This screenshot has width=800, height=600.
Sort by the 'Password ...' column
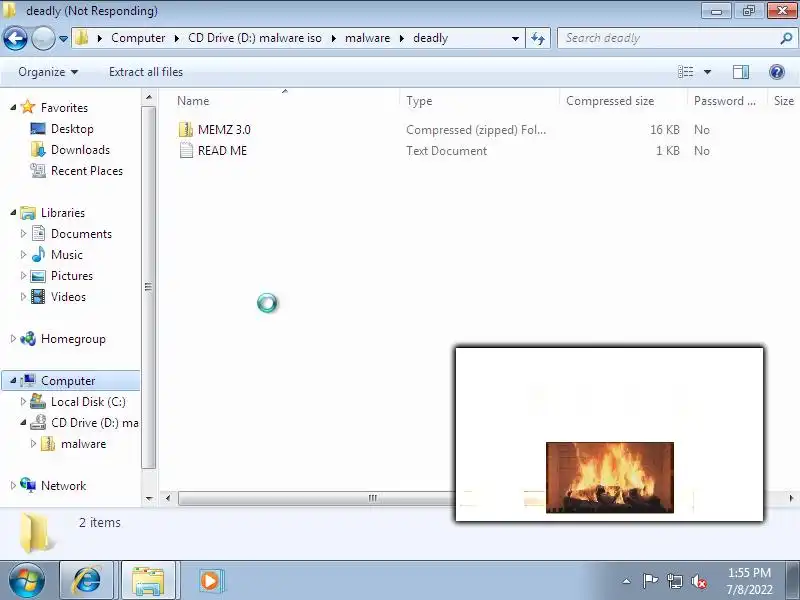coord(724,101)
